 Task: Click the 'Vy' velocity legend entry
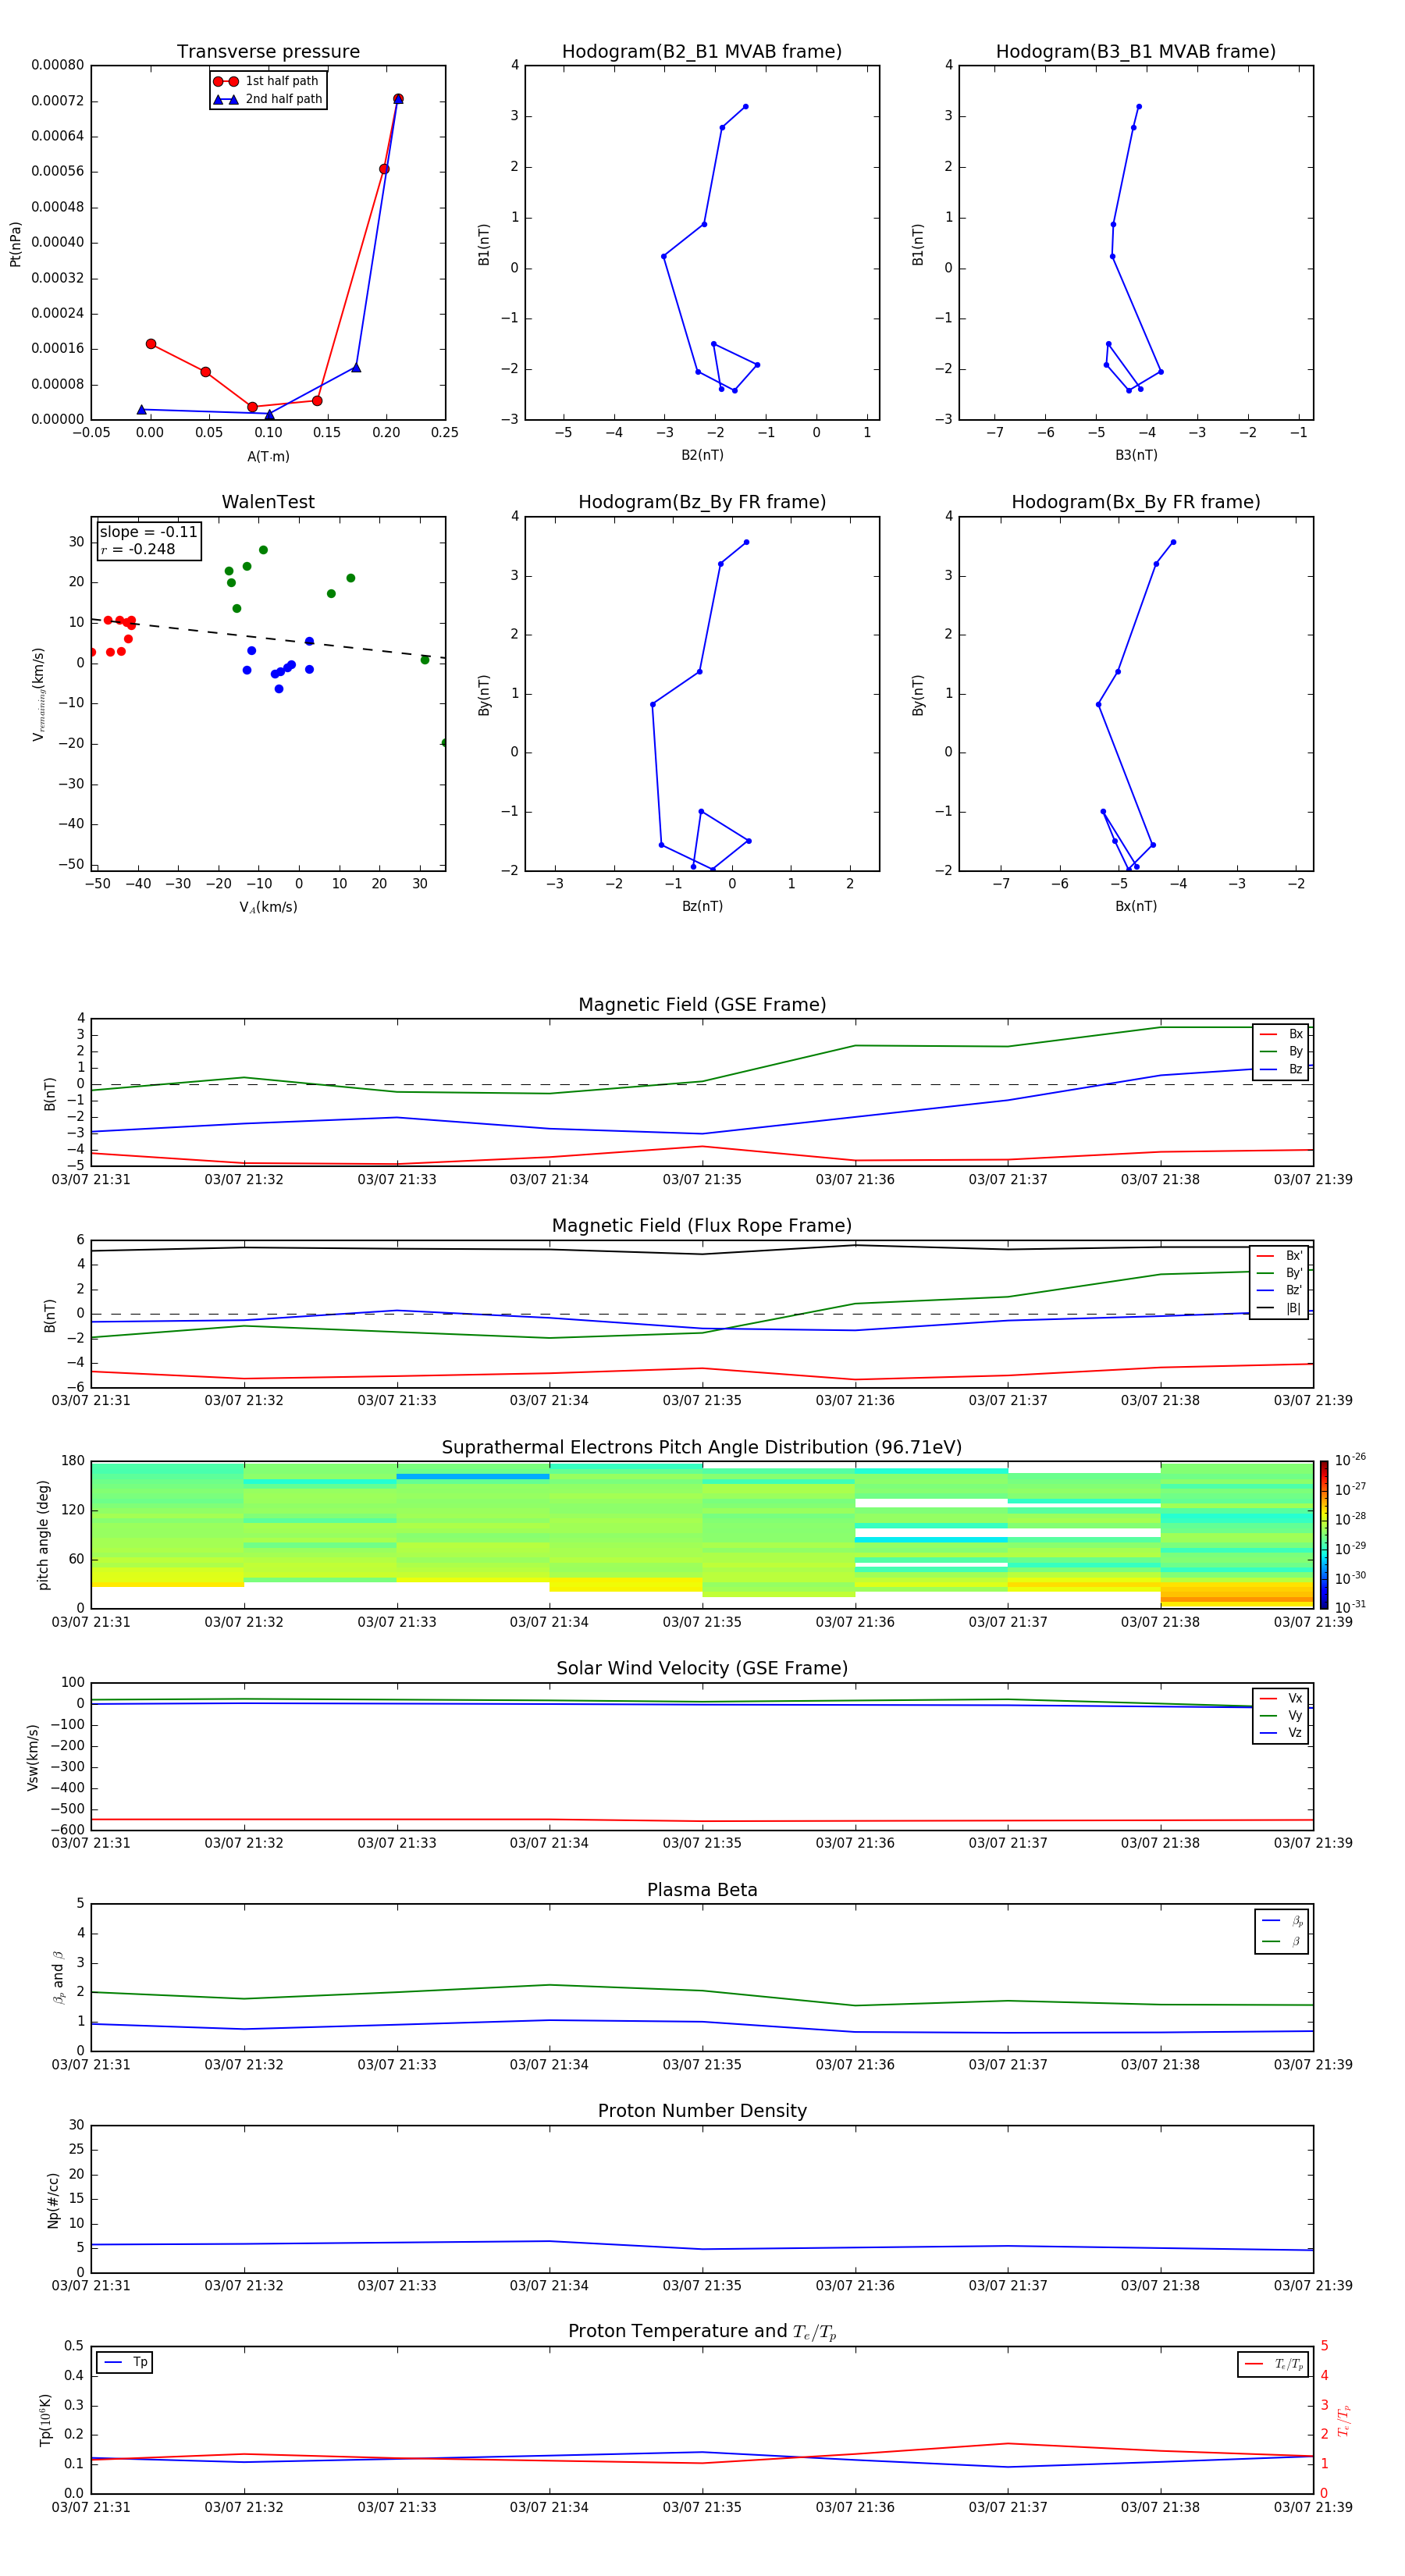click(x=1282, y=1715)
